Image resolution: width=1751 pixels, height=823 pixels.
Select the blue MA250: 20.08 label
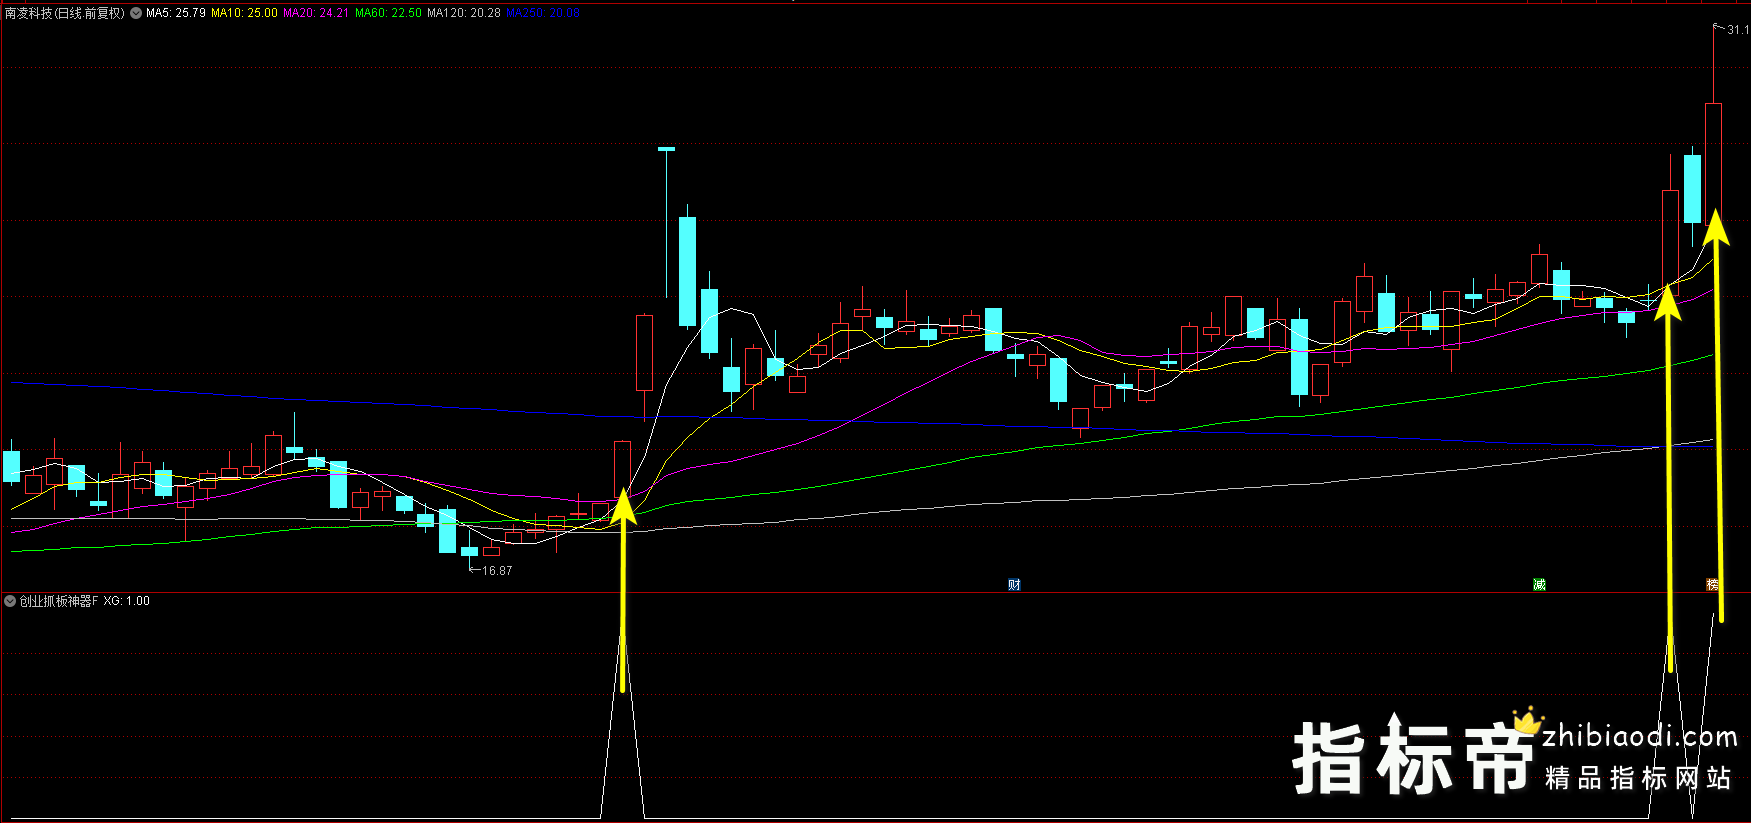click(x=543, y=13)
